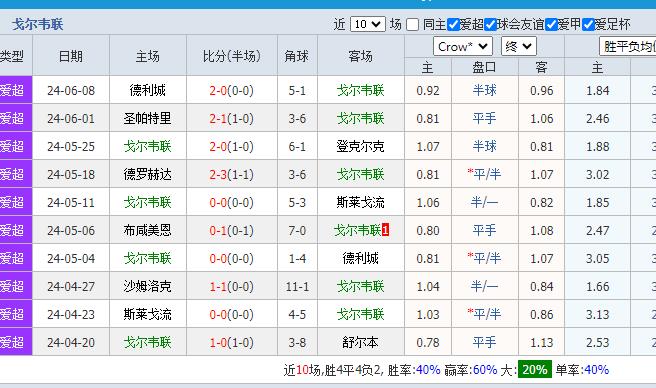Click win odds 3.13 value

click(x=597, y=314)
